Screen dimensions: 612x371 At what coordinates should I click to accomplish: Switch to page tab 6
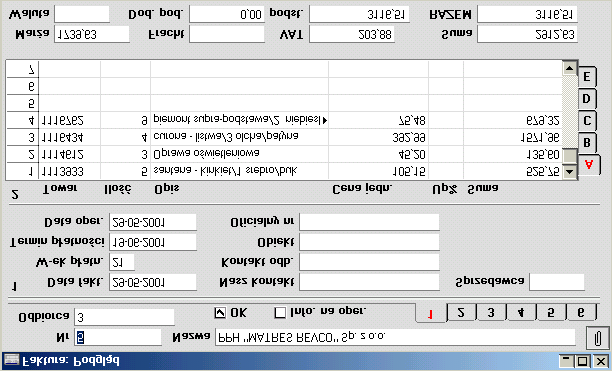(581, 312)
